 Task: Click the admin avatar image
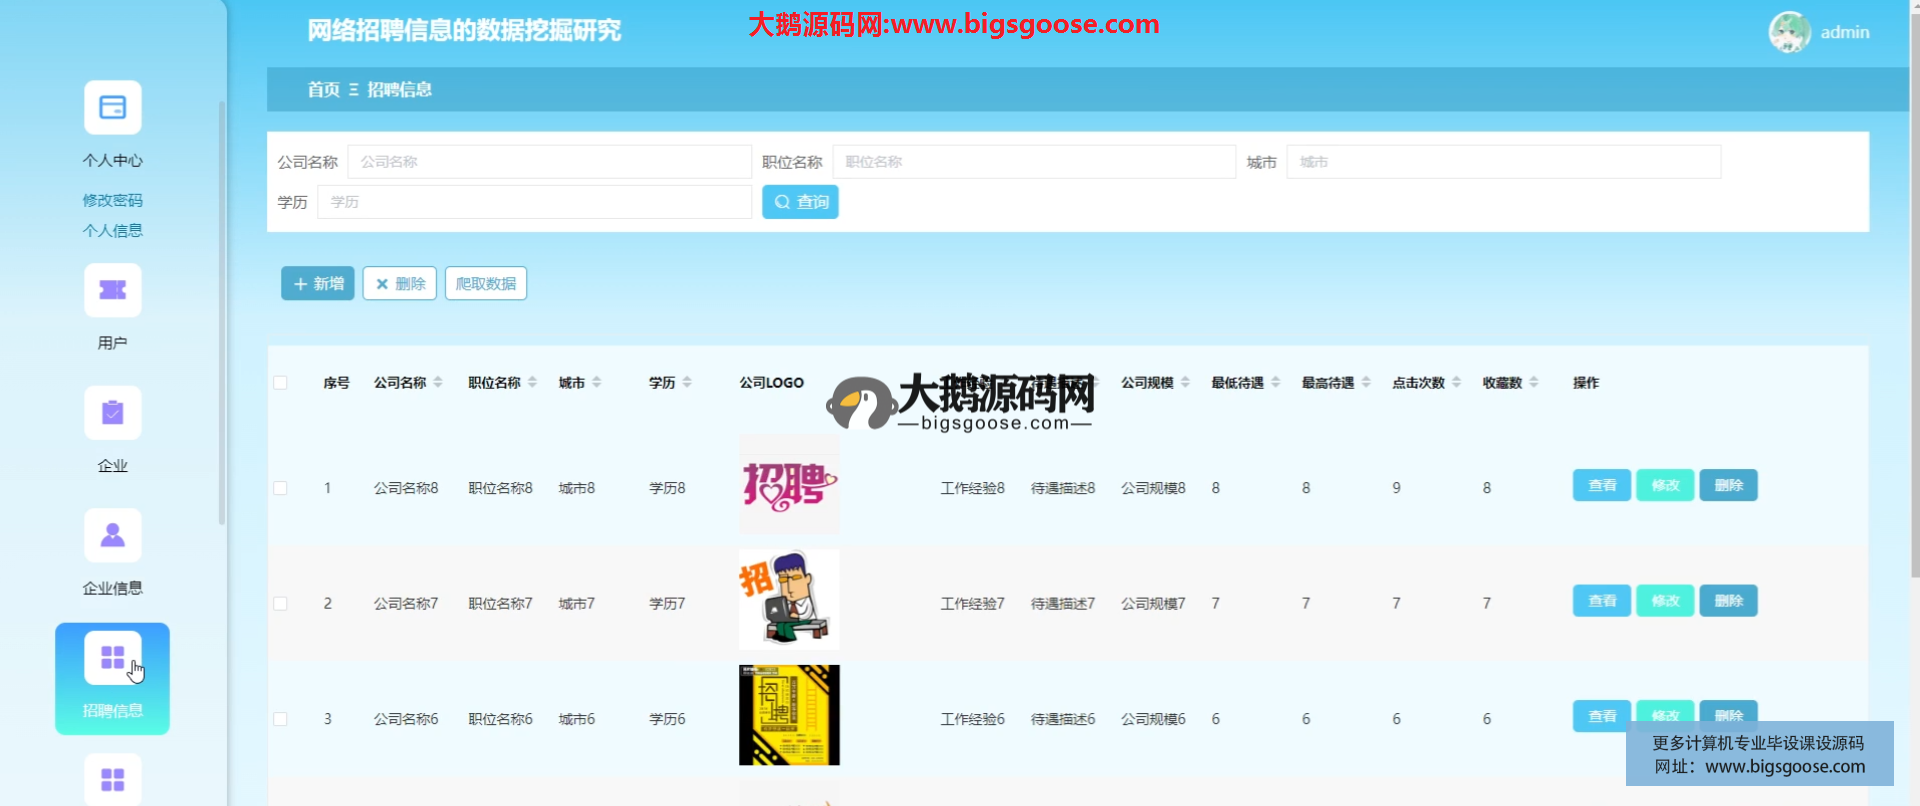pyautogui.click(x=1788, y=32)
